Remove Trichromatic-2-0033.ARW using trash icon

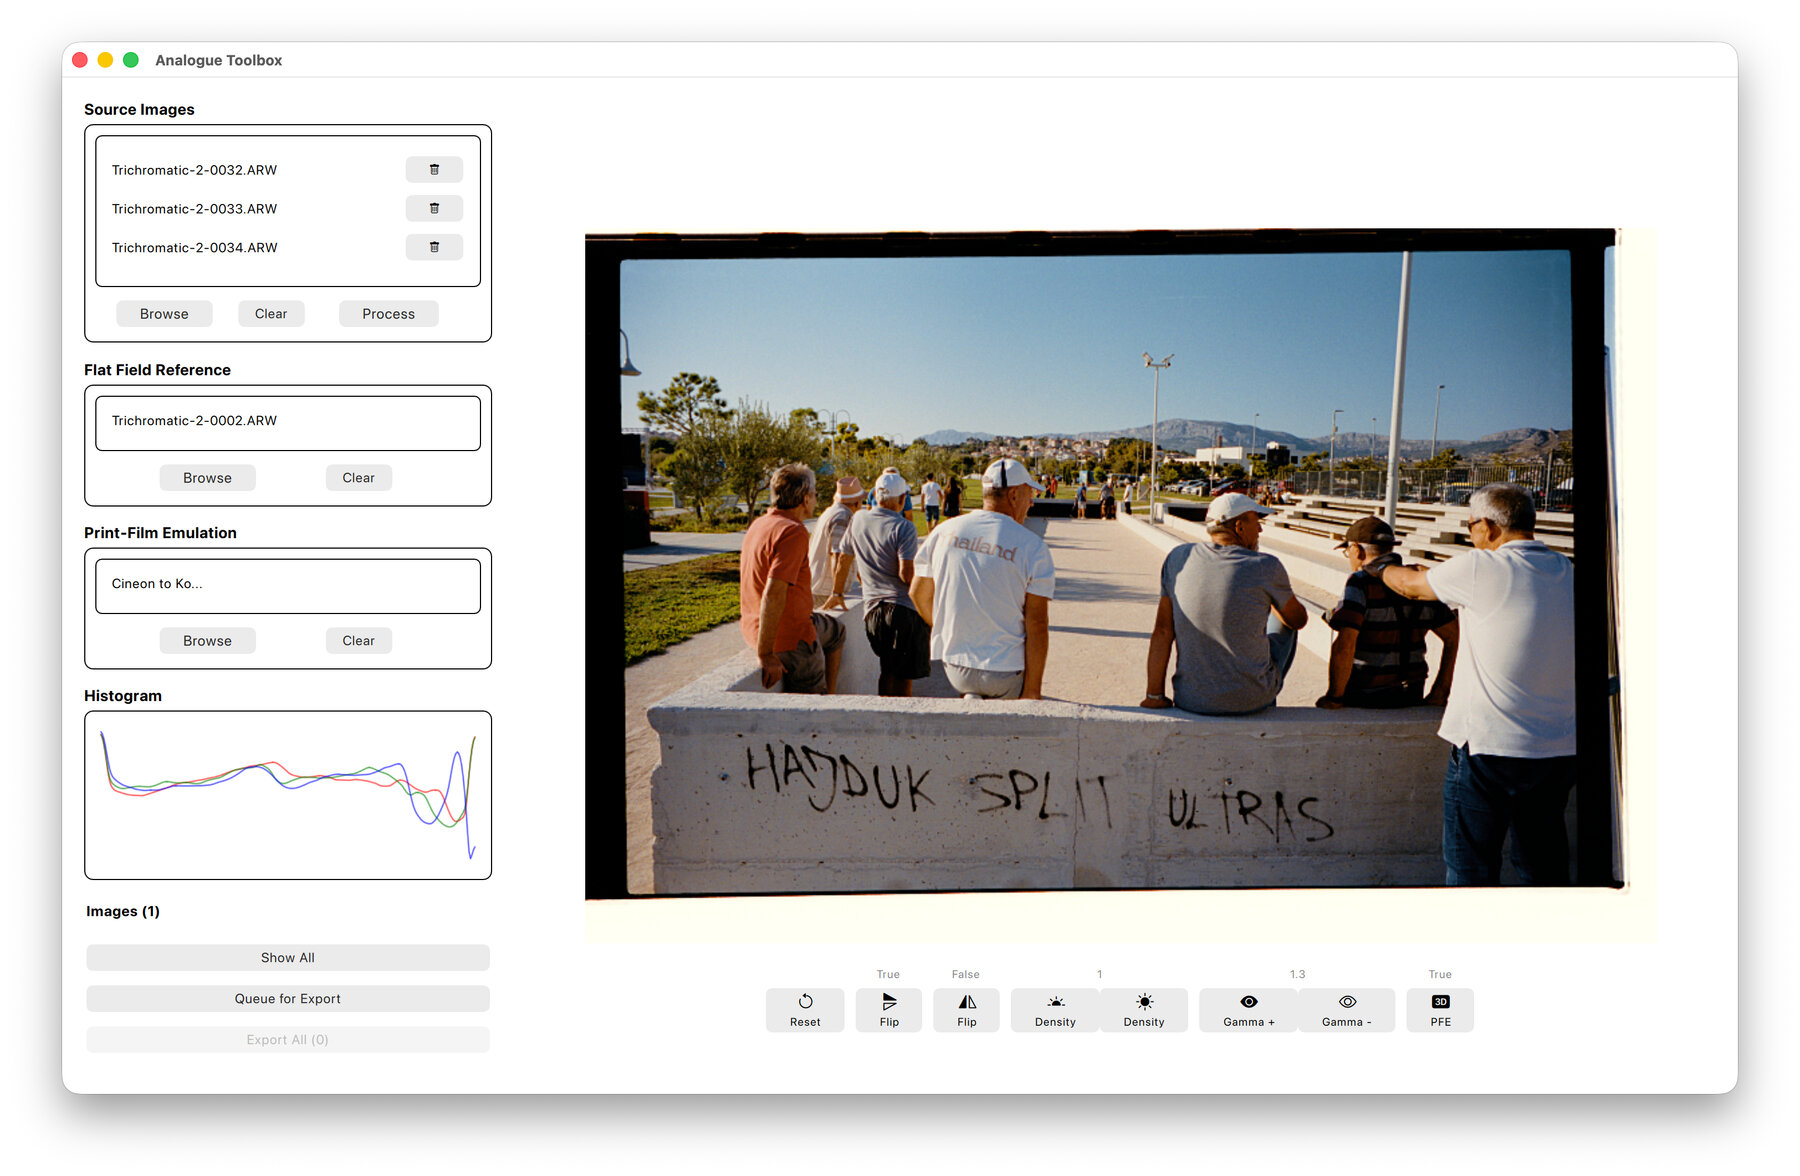tap(434, 209)
